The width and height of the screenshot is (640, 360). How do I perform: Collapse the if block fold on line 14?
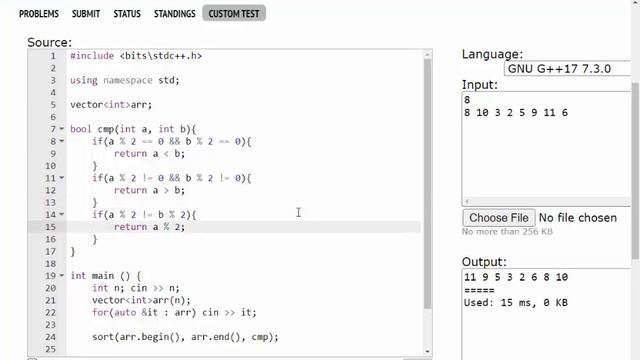[62, 214]
